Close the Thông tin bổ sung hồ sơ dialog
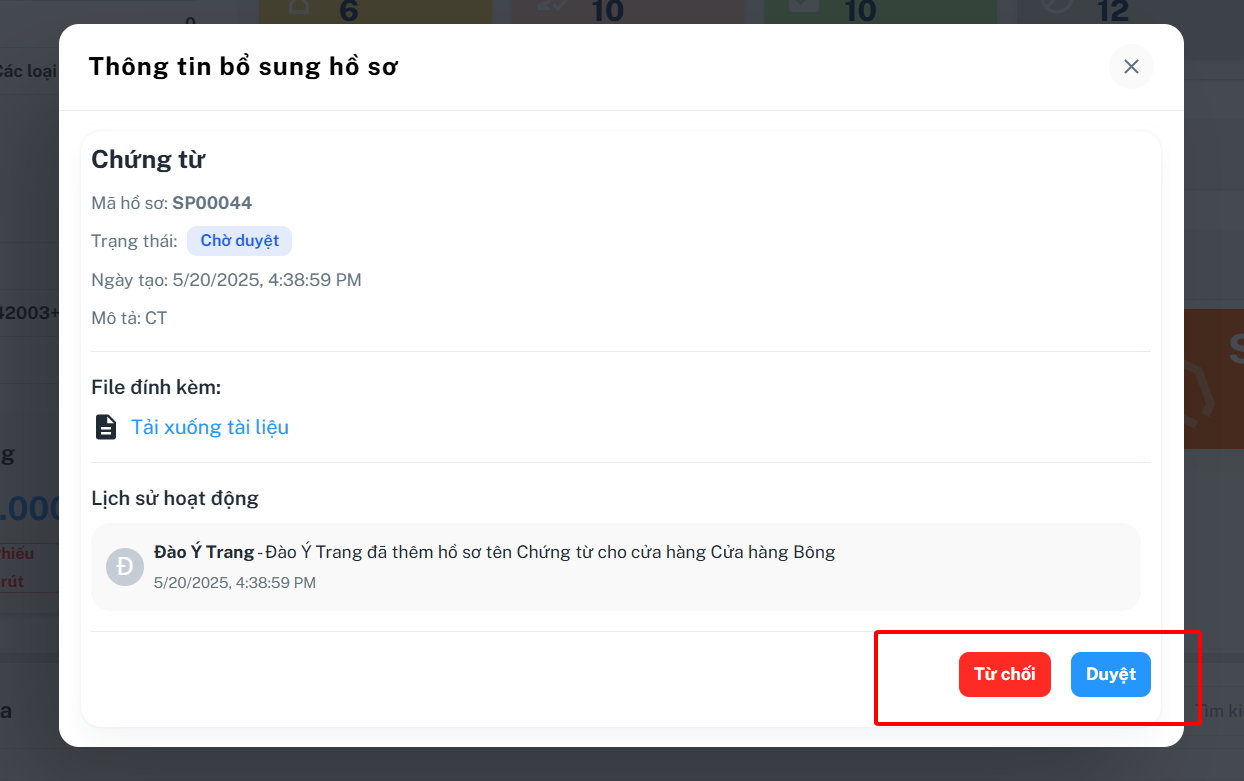Viewport: 1244px width, 781px height. 1131,66
